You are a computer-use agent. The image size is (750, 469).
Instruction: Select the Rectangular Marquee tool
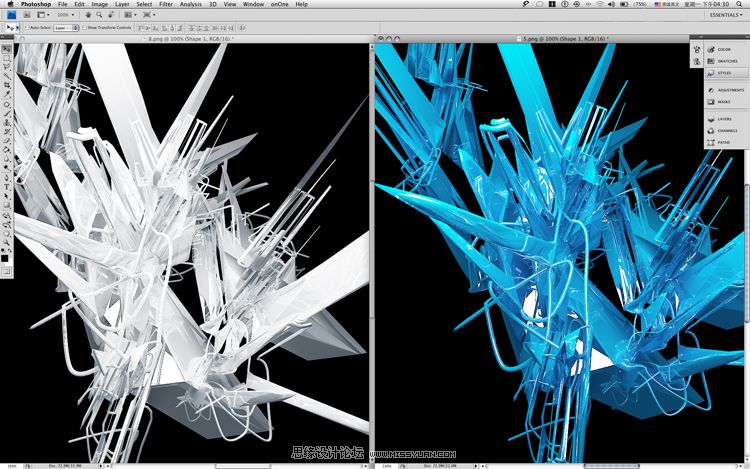[x=6, y=58]
